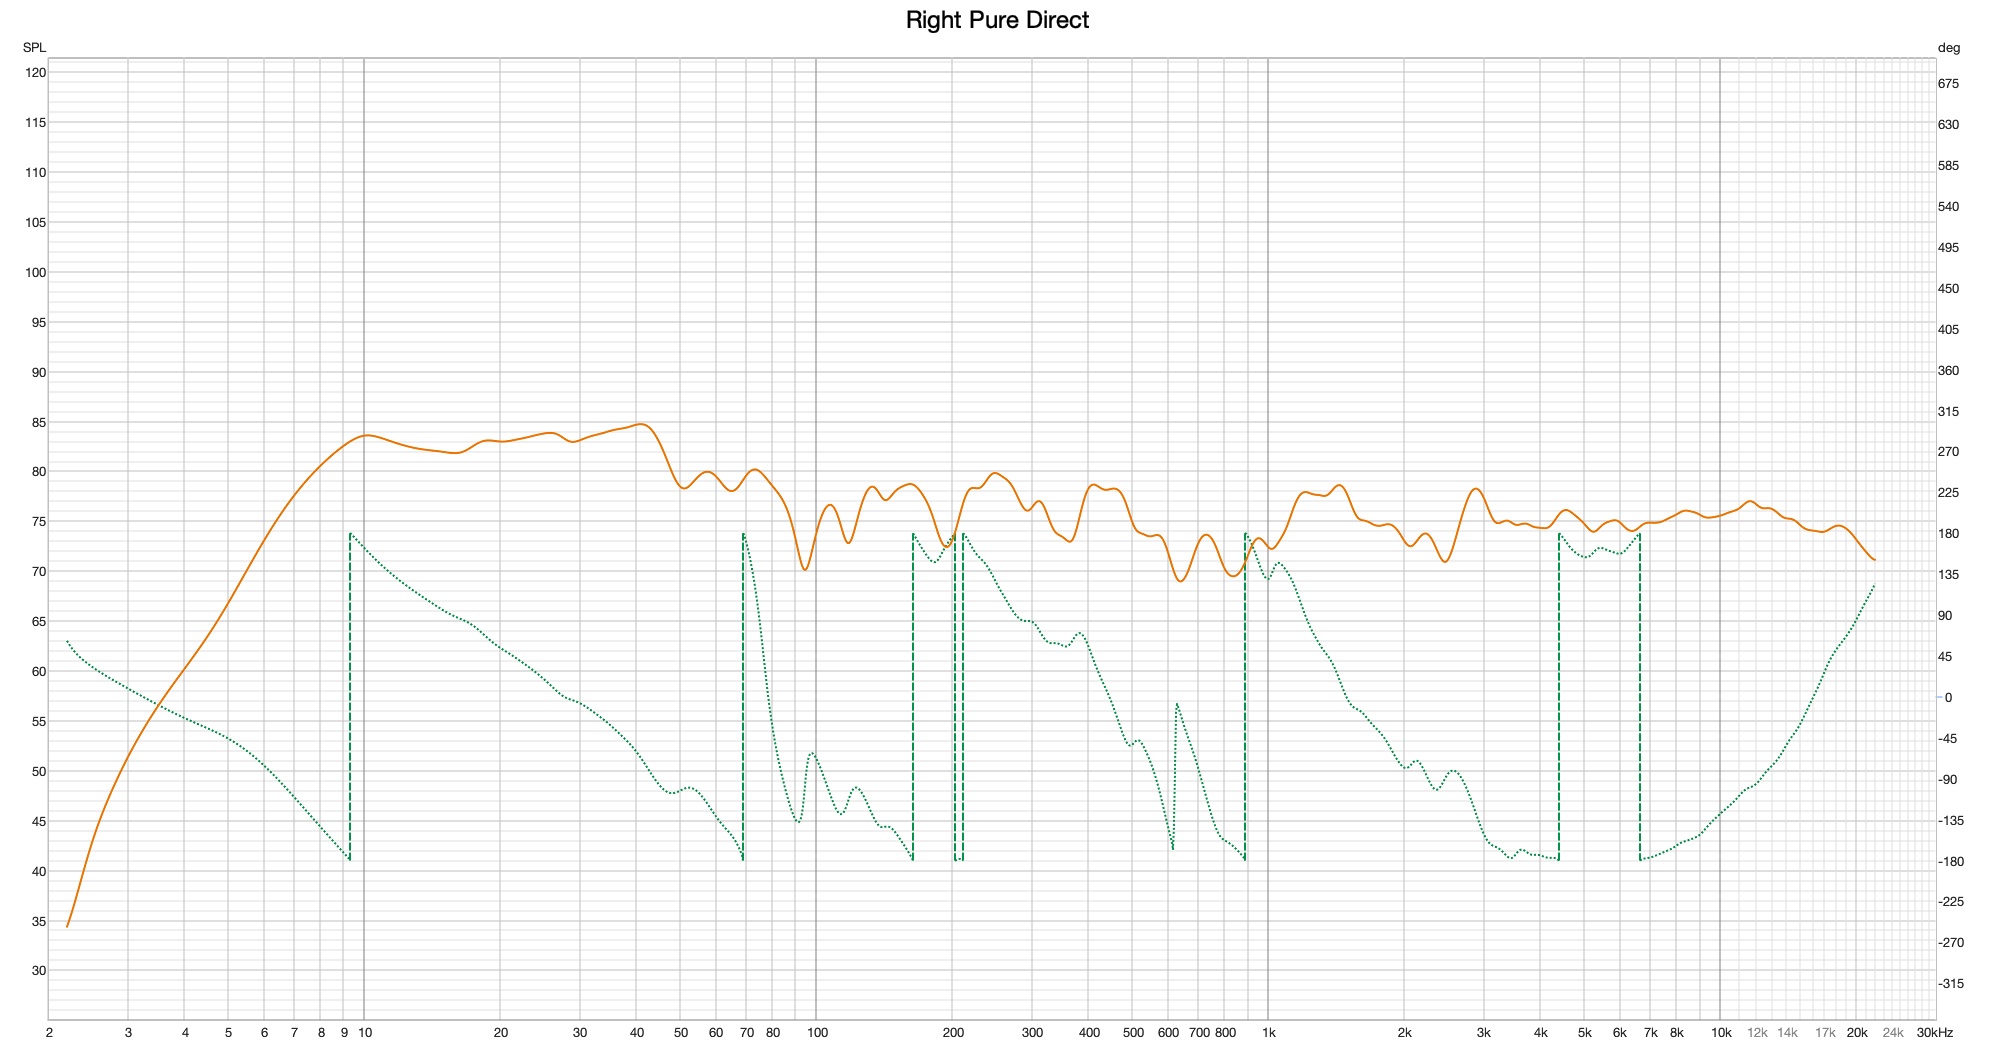
Task: Click the 85 value on the SPL axis
Action: pos(38,423)
